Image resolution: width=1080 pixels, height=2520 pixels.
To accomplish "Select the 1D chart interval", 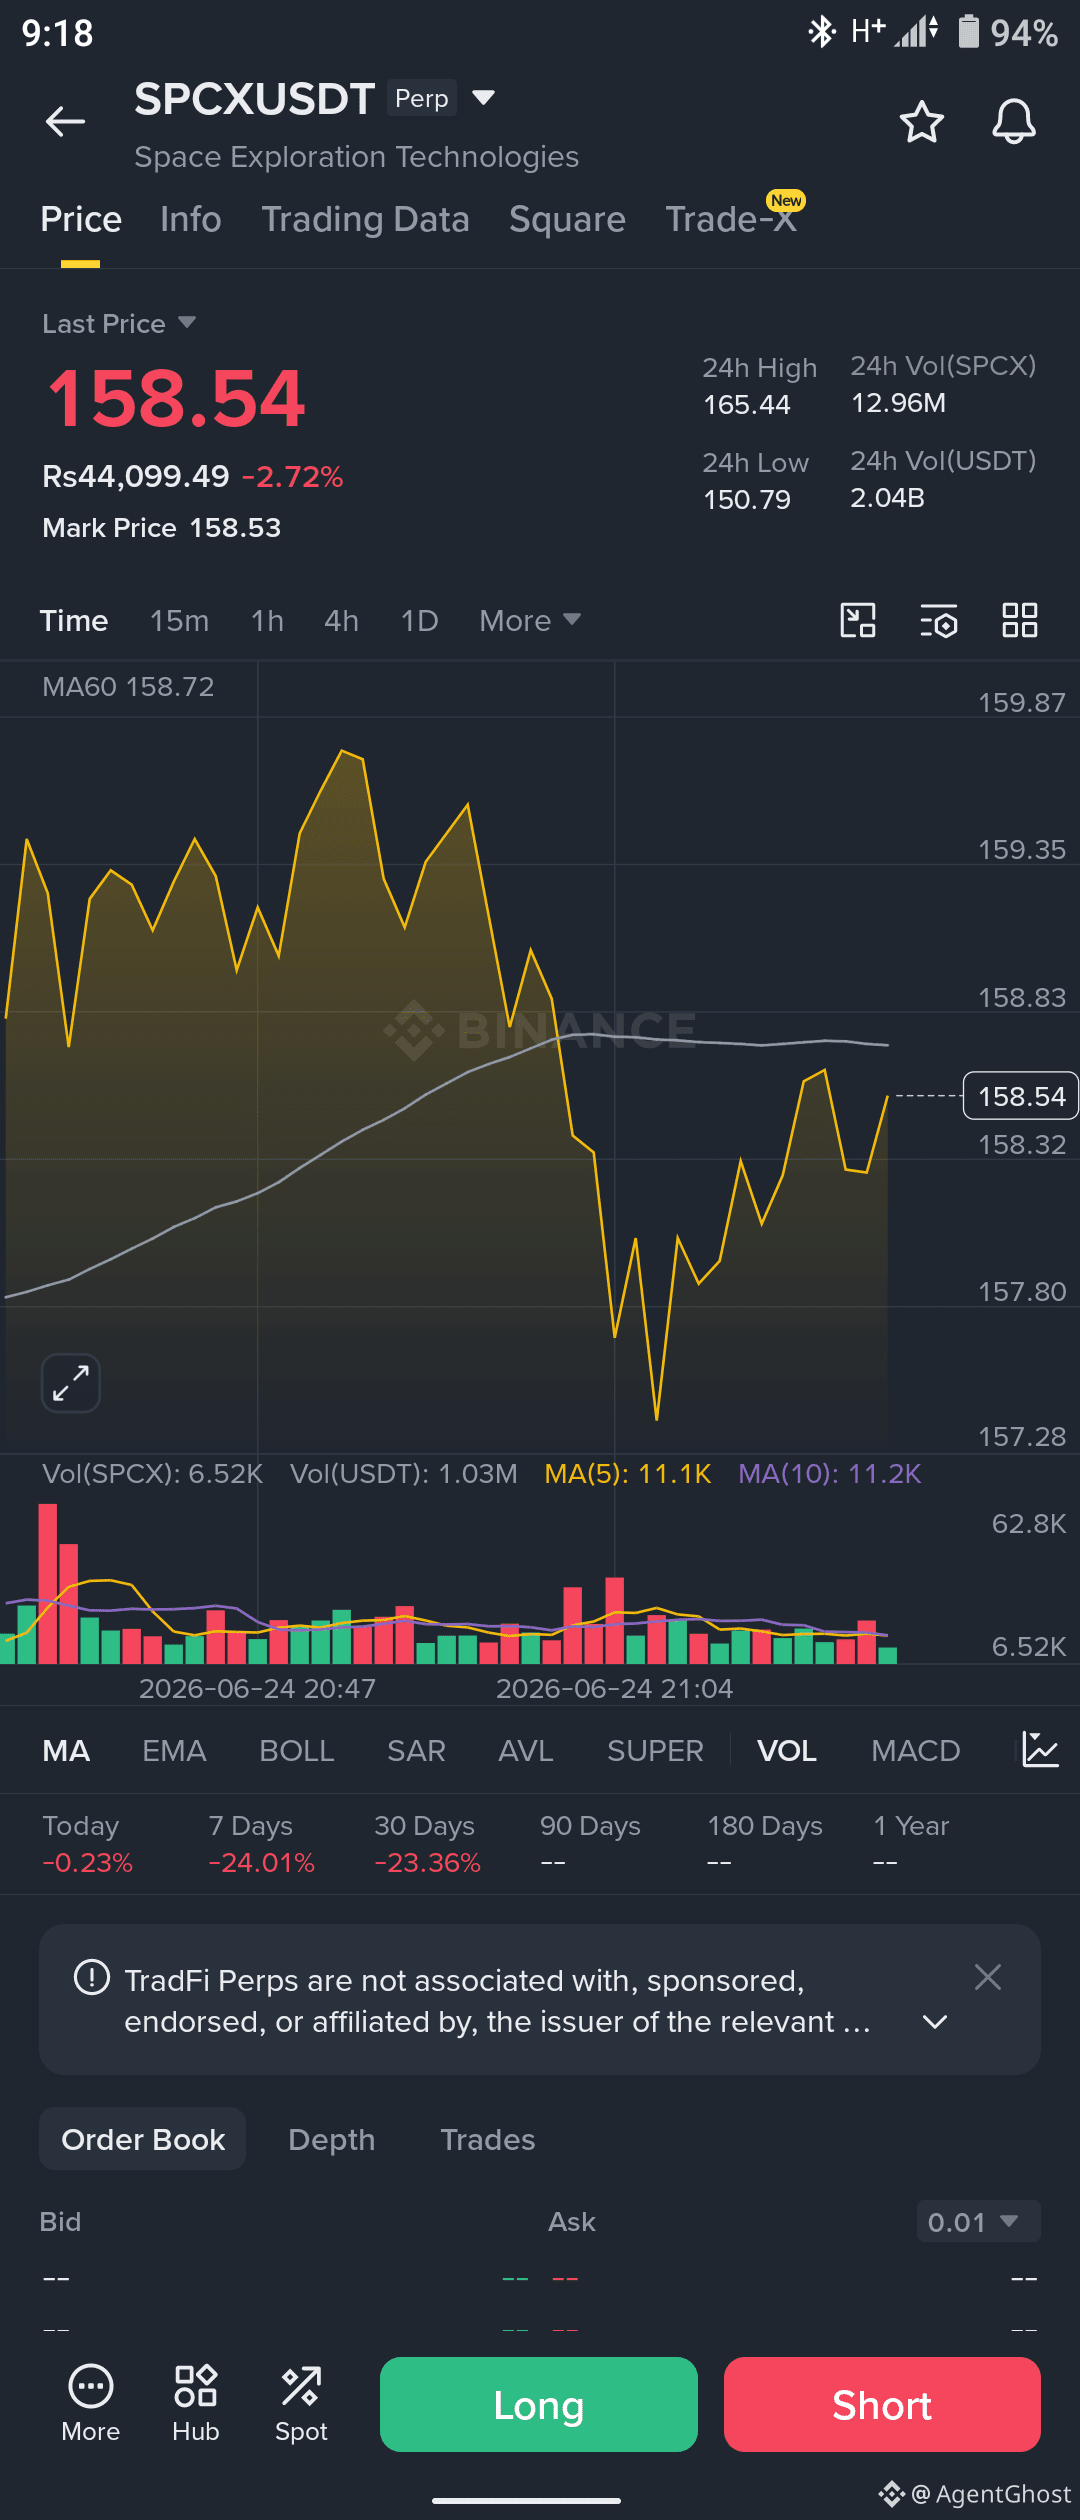I will click(x=419, y=621).
